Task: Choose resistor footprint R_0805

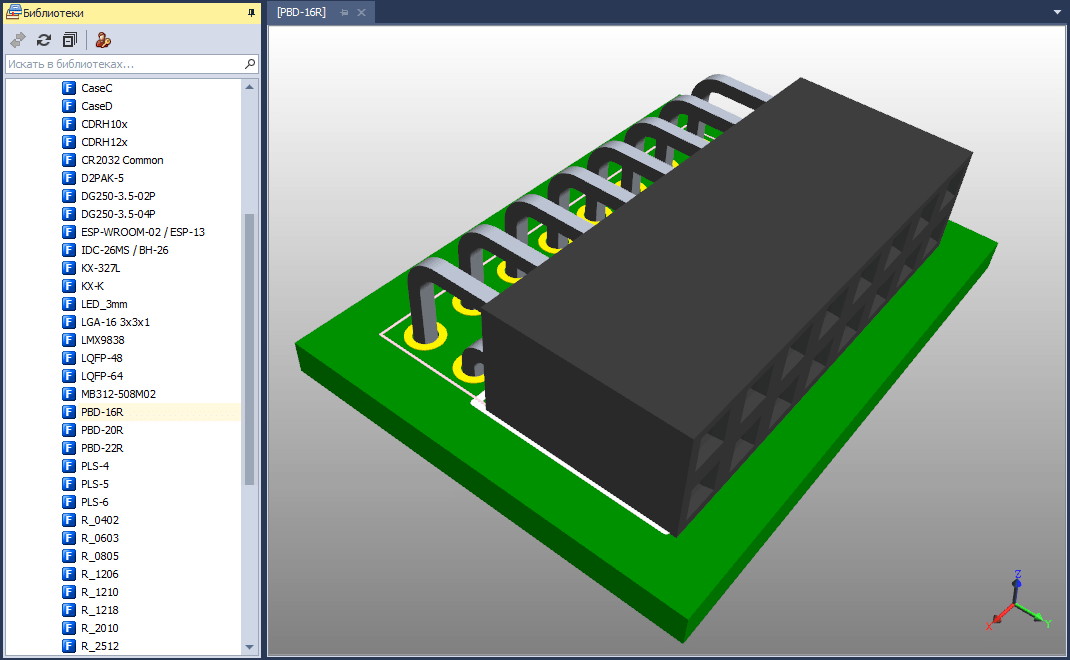Action: click(x=100, y=556)
